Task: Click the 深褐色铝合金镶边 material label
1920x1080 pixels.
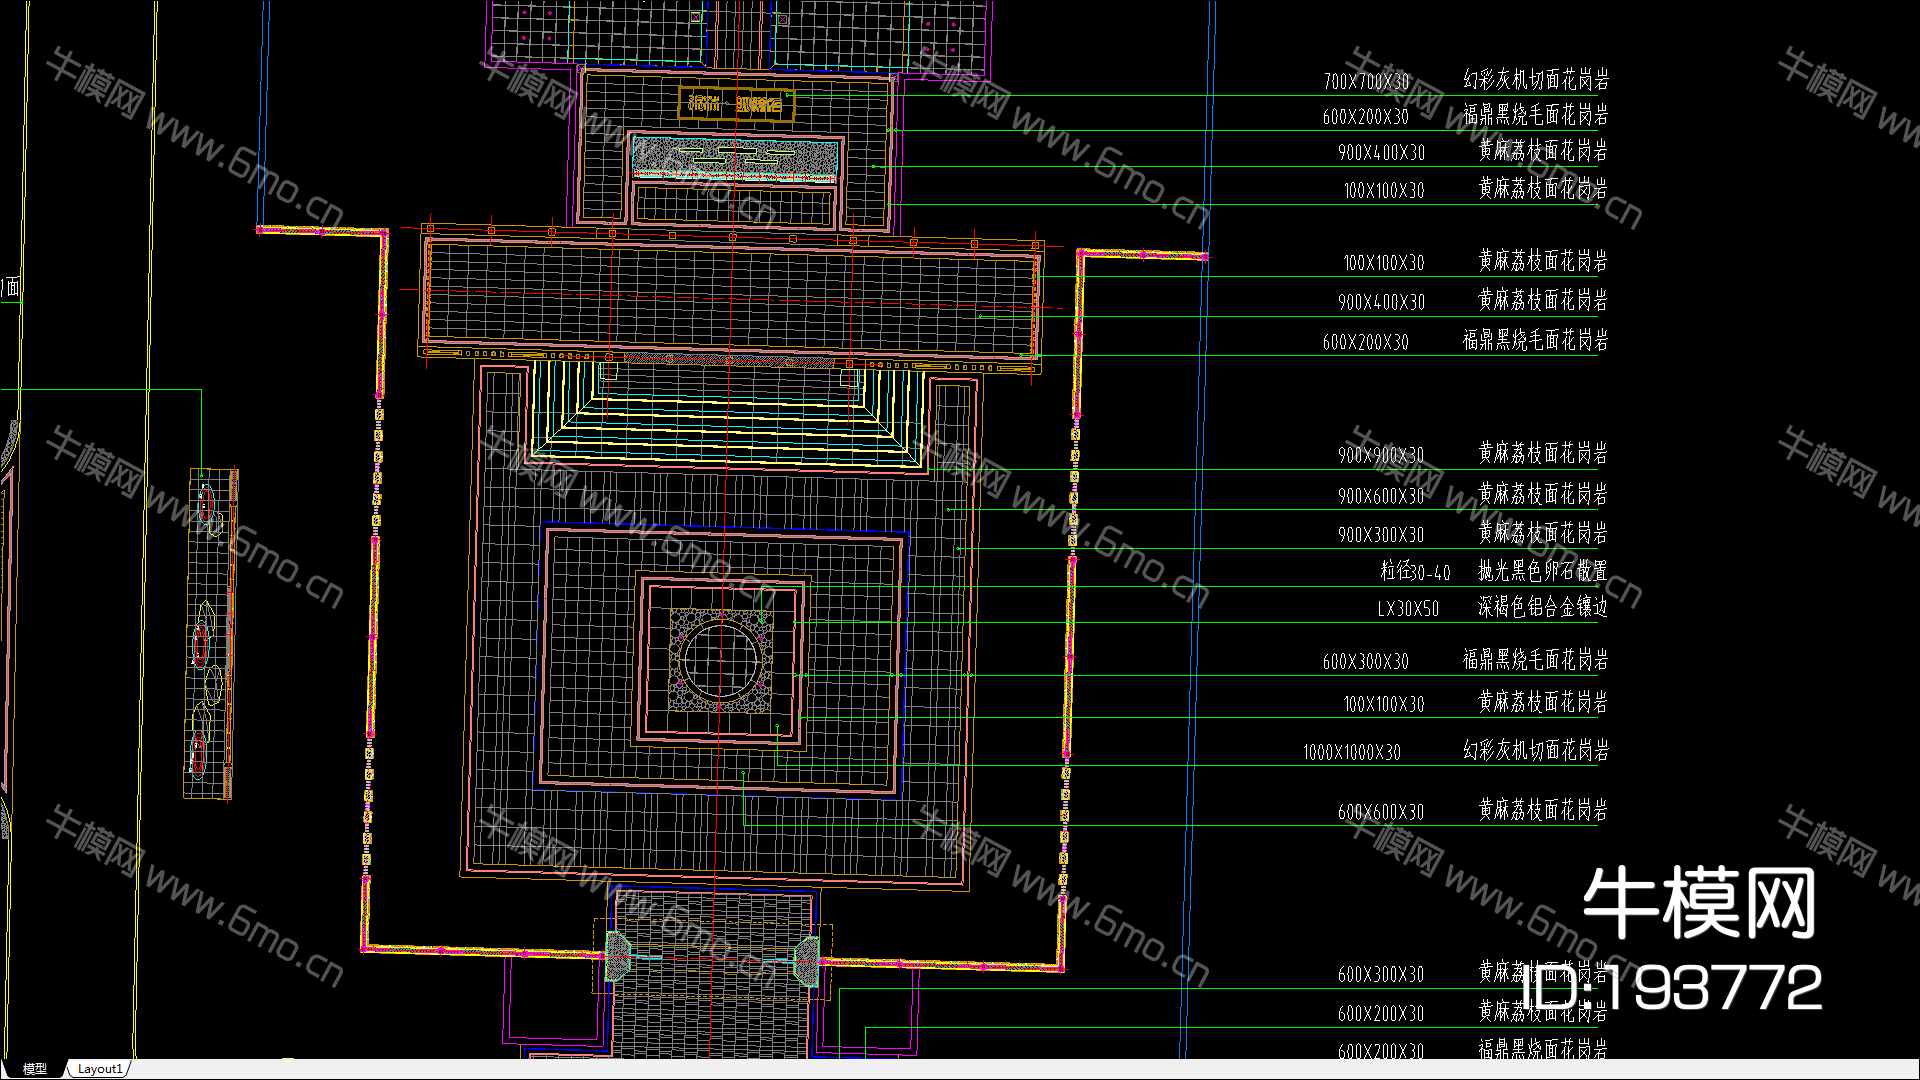Action: (x=1542, y=607)
